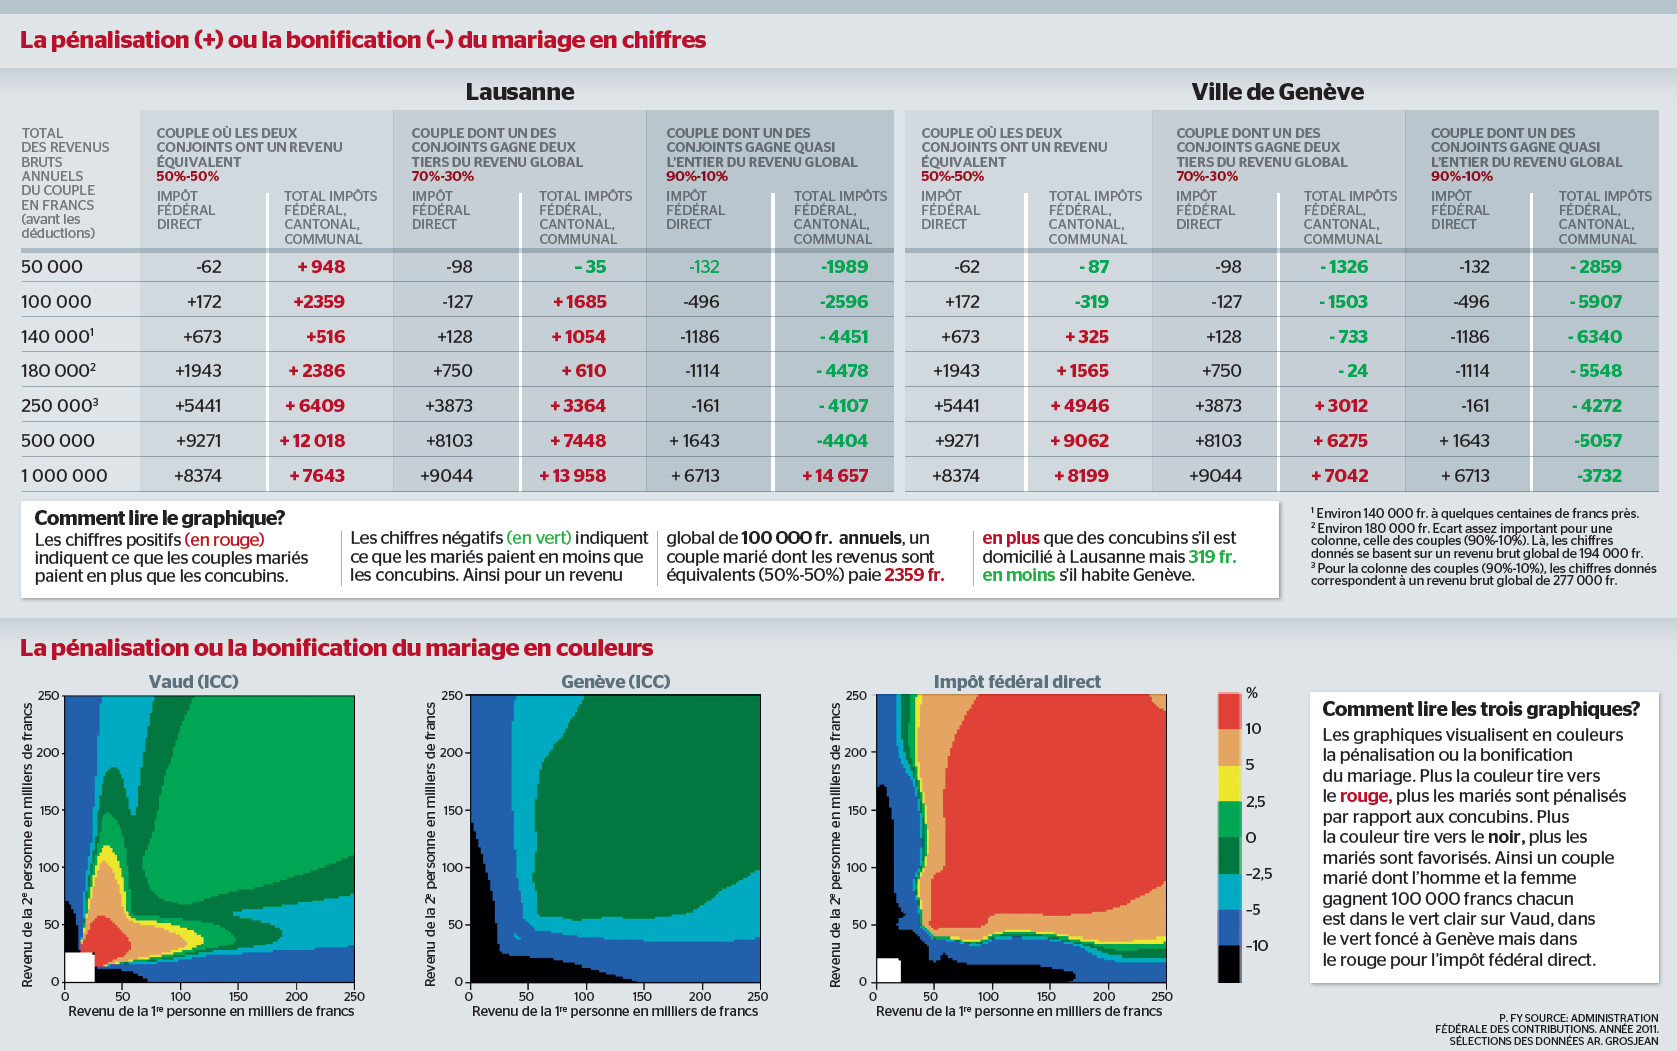Click the Genève (ICC) heat map
1677x1051 pixels.
pos(614,838)
